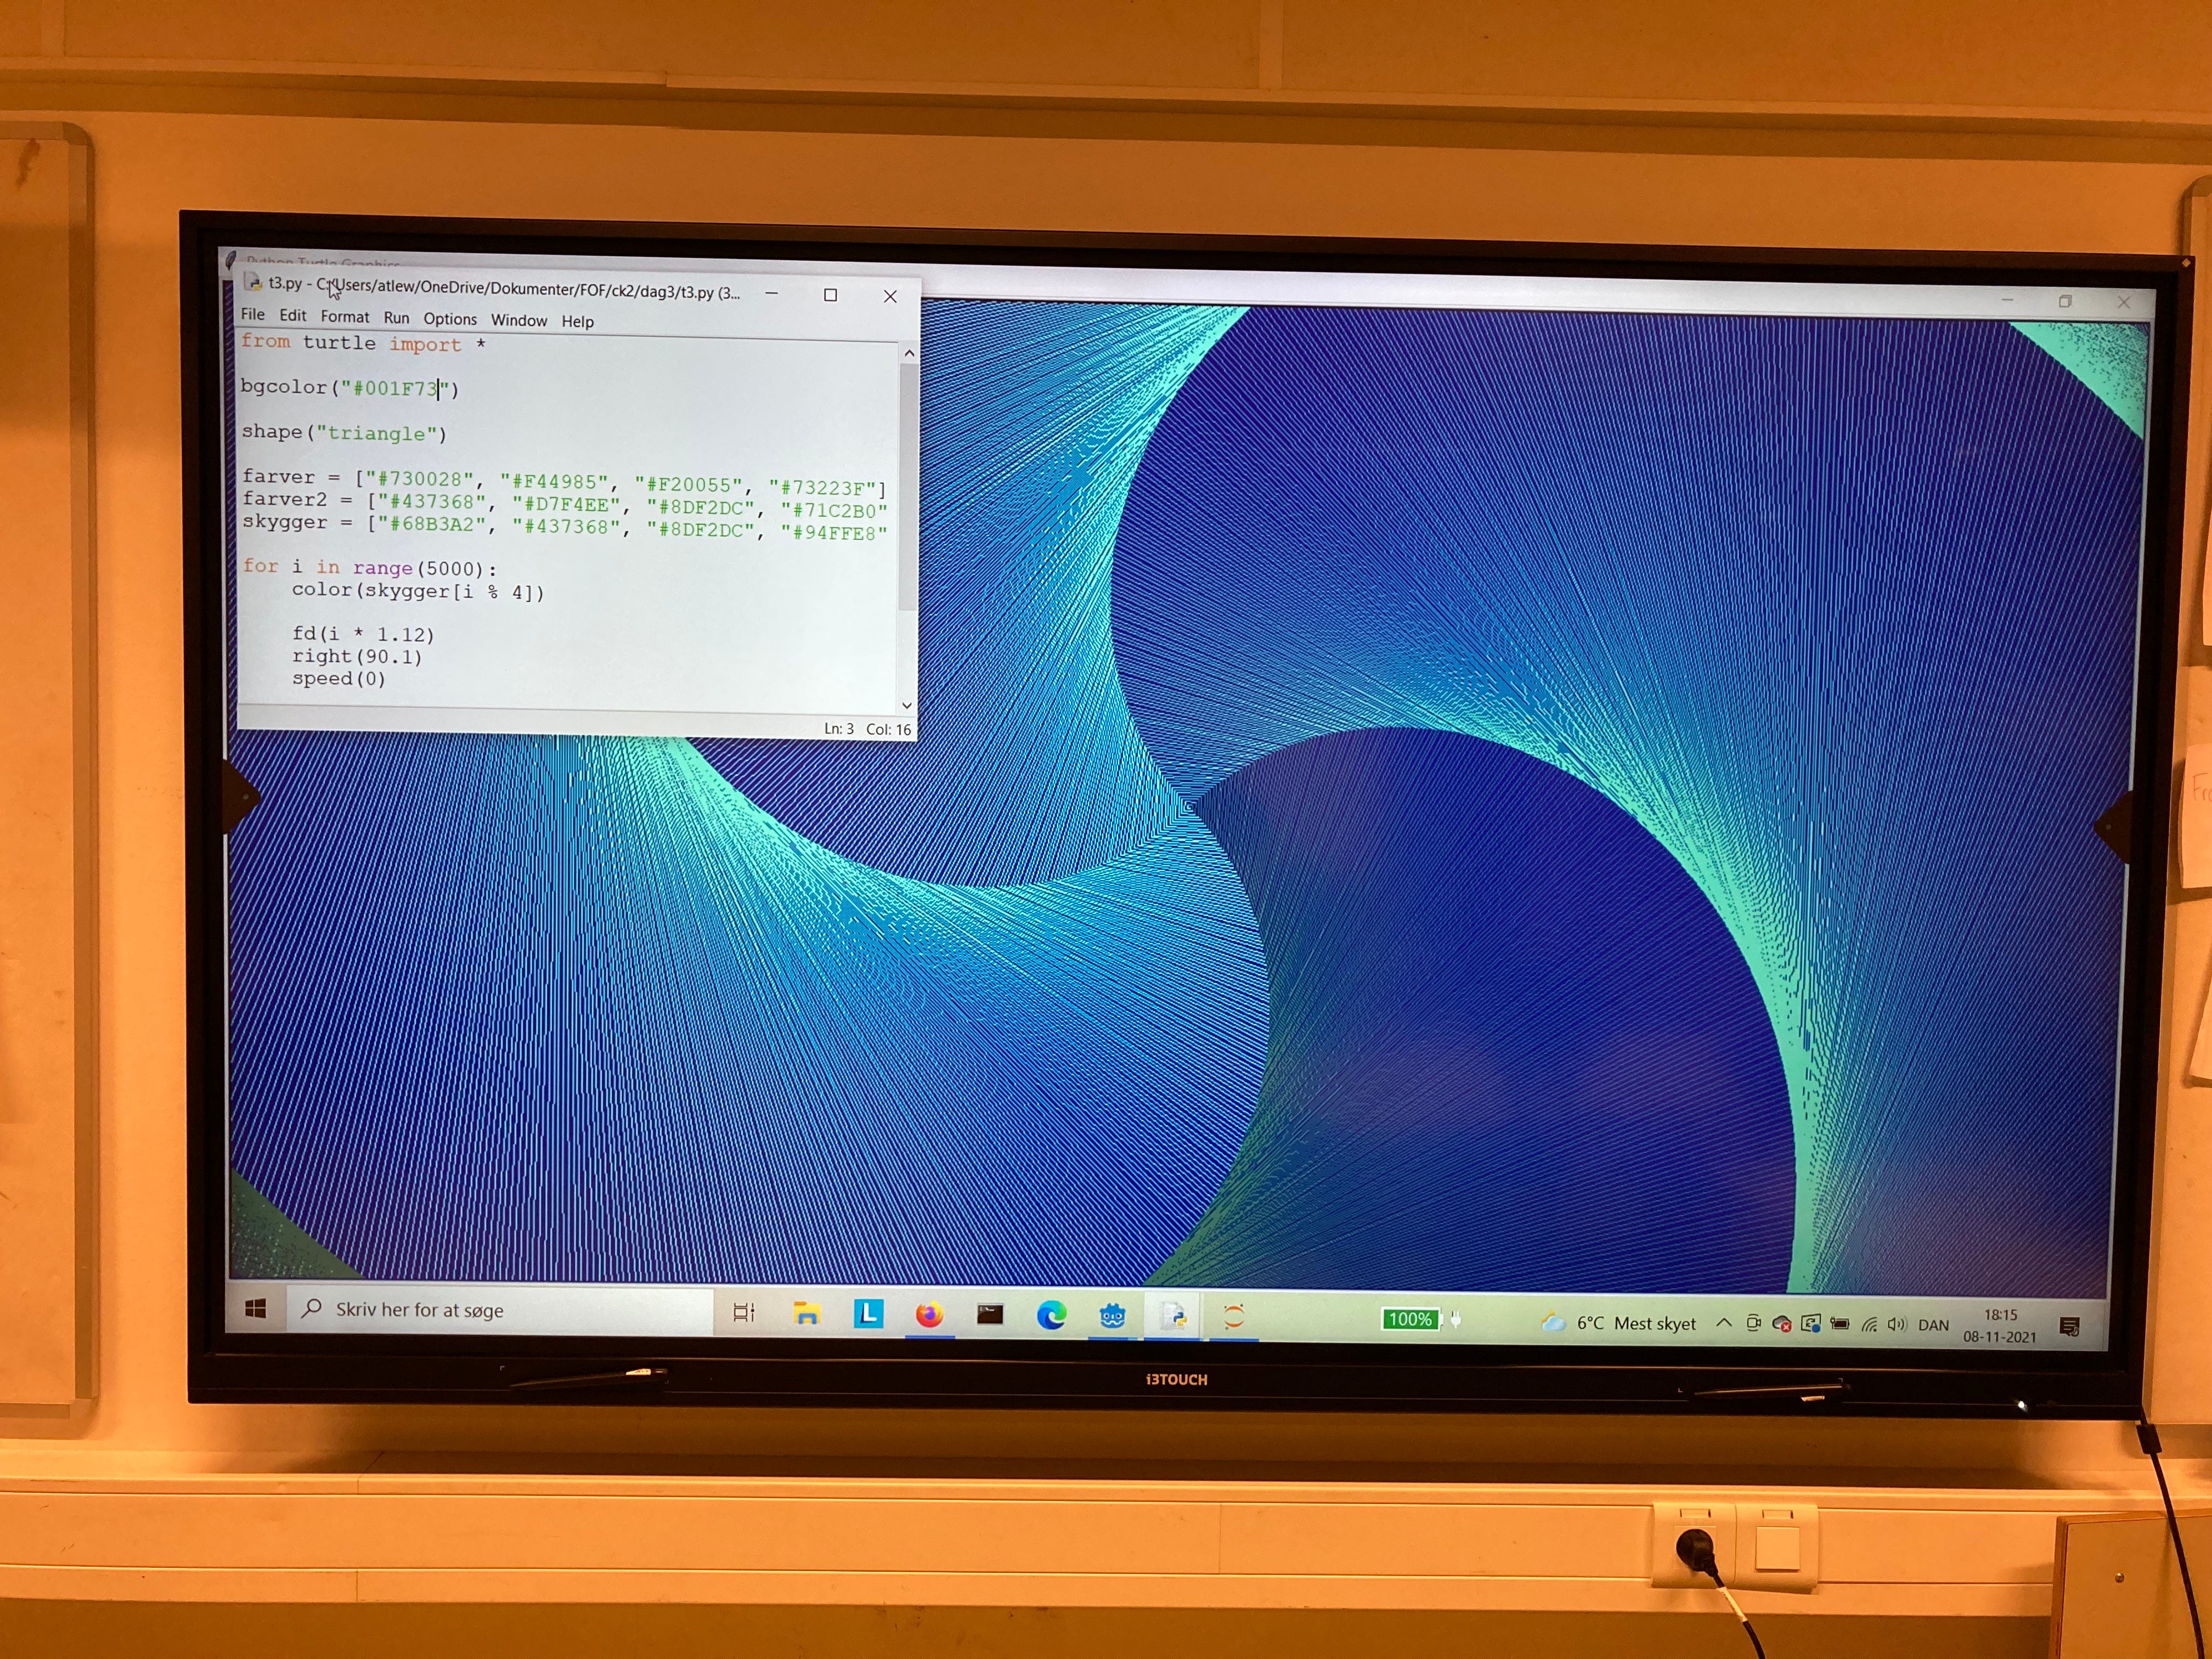Screen dimensions: 2212x1659
Task: Open the blue 'L' app on taskbar
Action: [x=868, y=1314]
